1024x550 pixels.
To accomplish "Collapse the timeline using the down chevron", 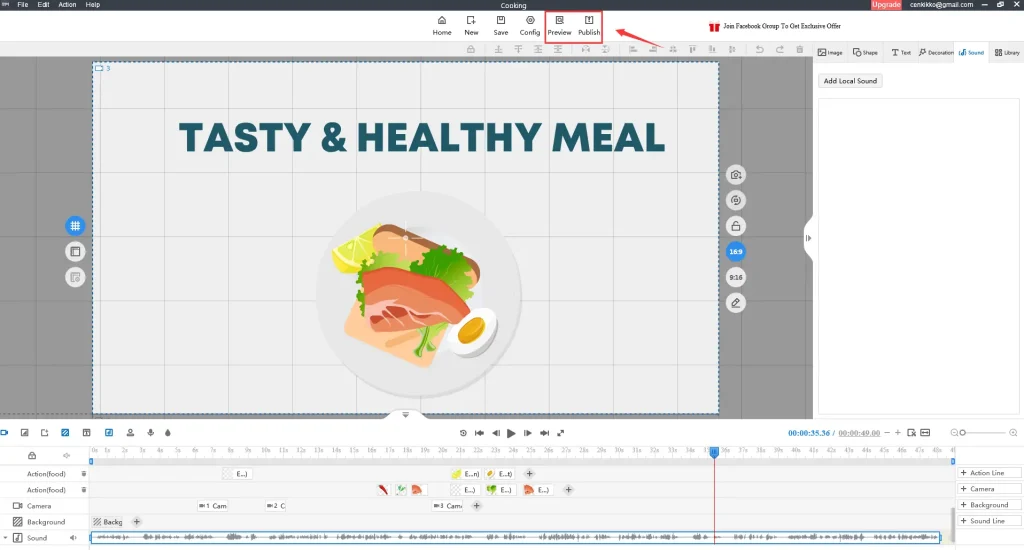I will pyautogui.click(x=406, y=415).
